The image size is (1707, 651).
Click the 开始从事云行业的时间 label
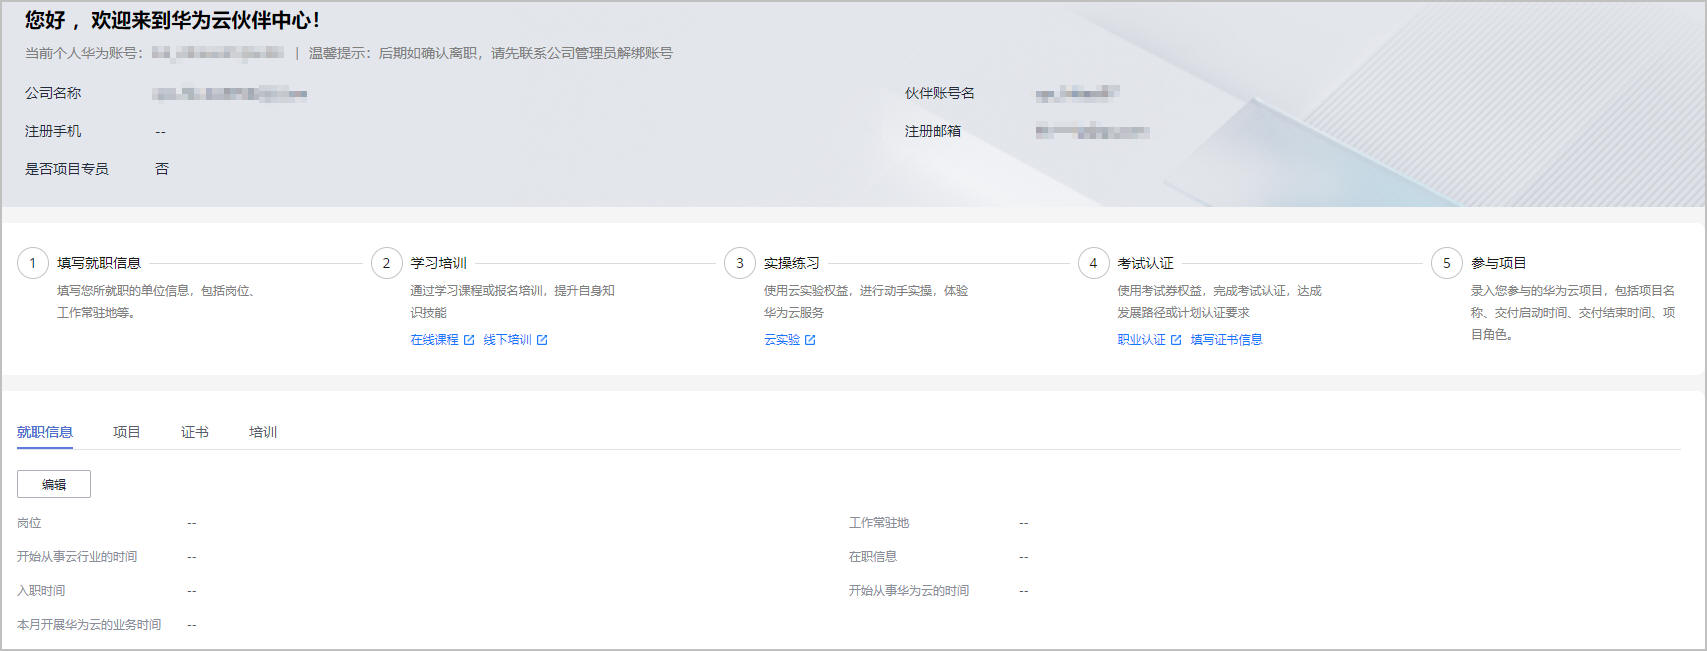[77, 557]
